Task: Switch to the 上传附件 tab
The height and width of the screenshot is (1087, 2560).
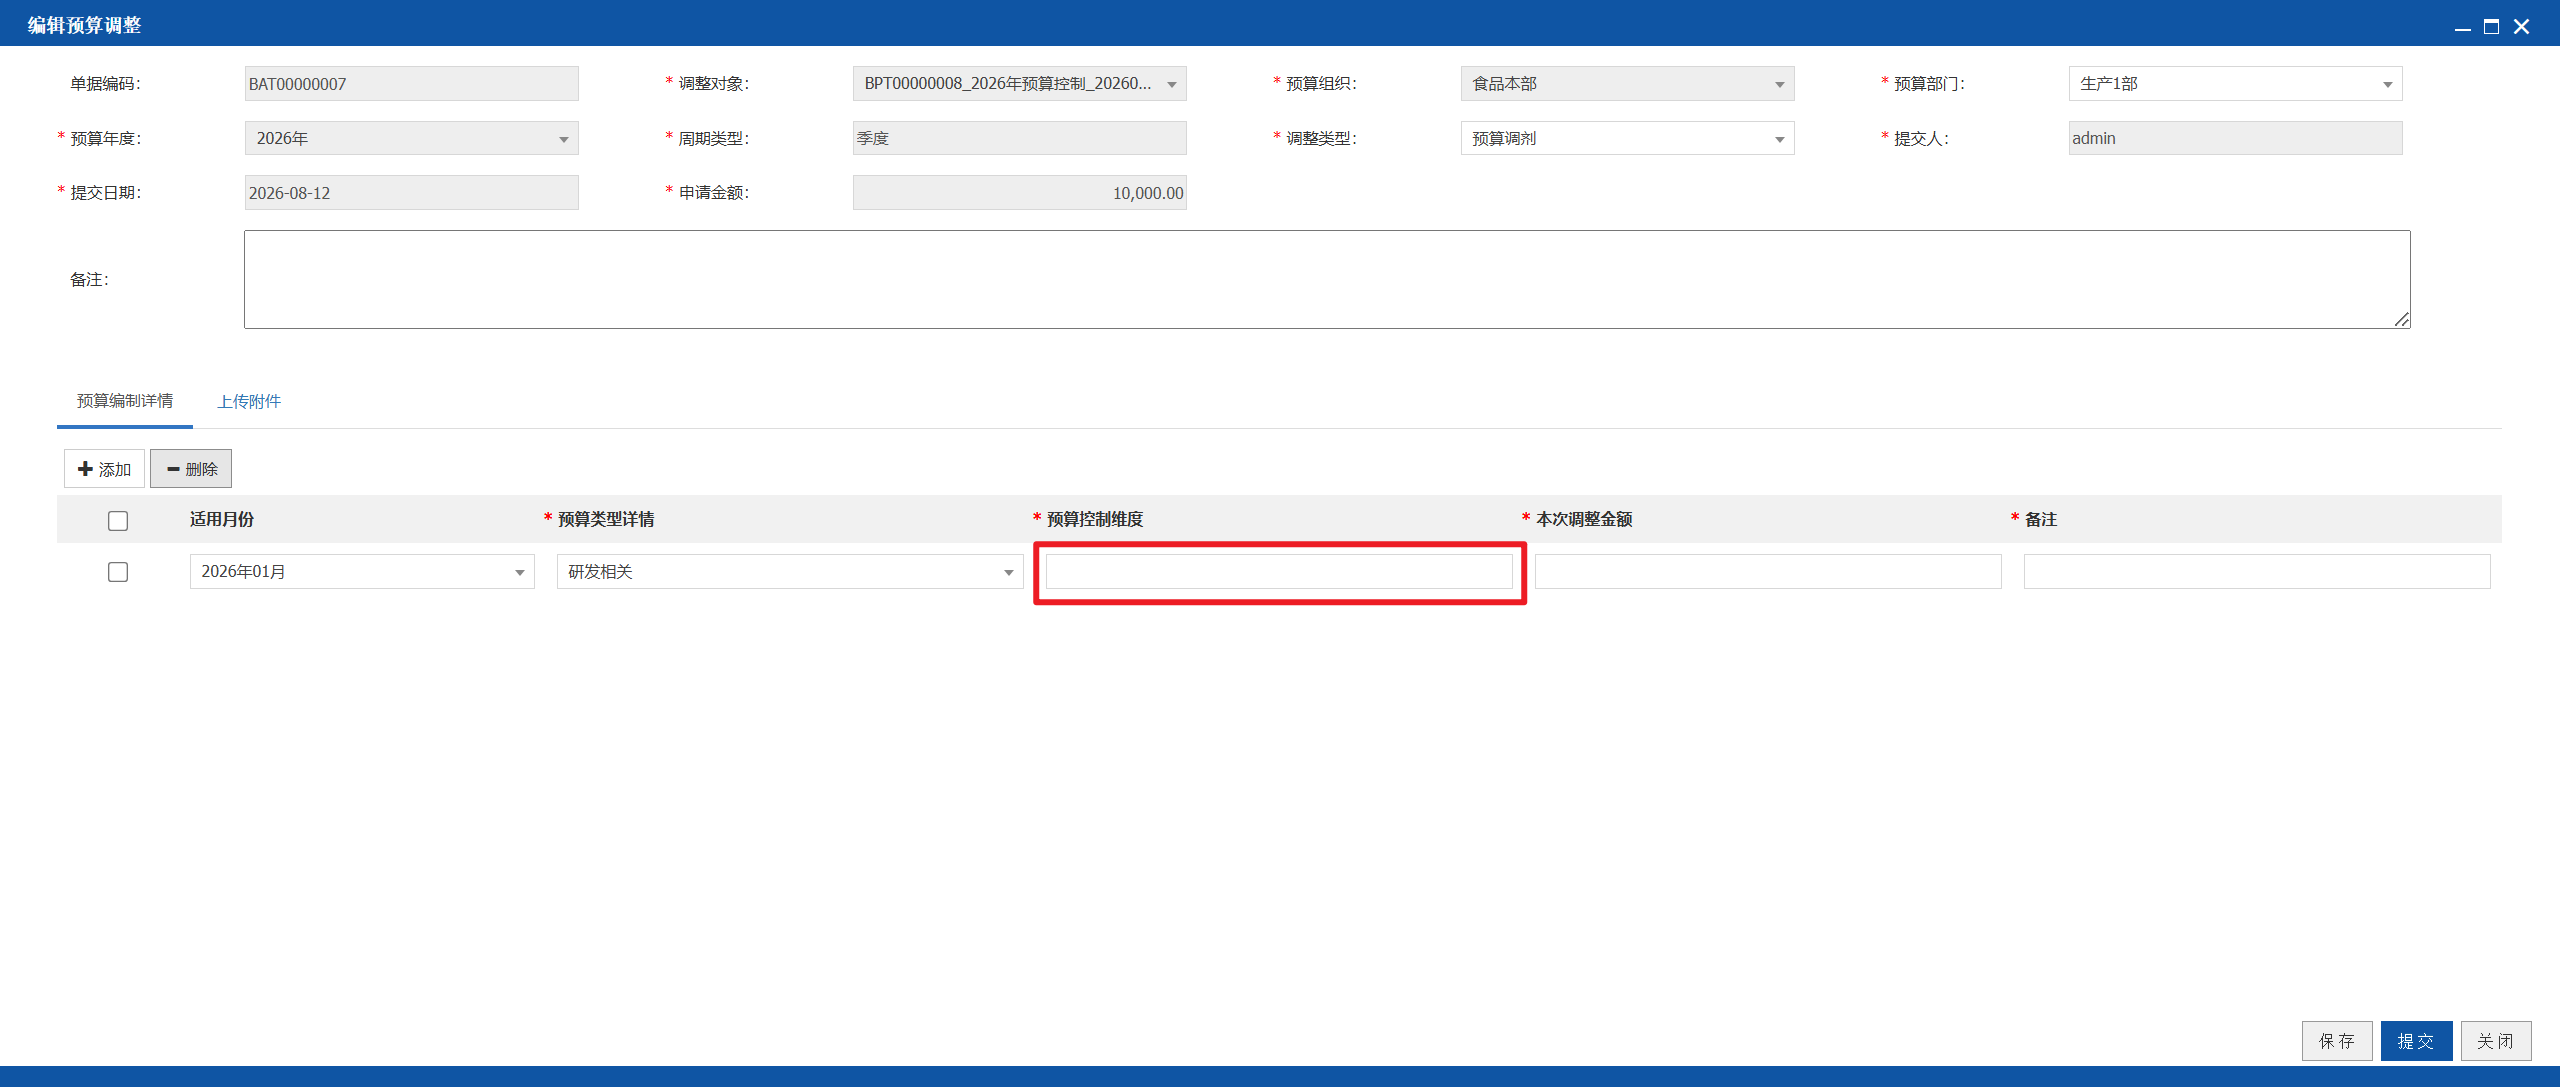Action: 249,402
